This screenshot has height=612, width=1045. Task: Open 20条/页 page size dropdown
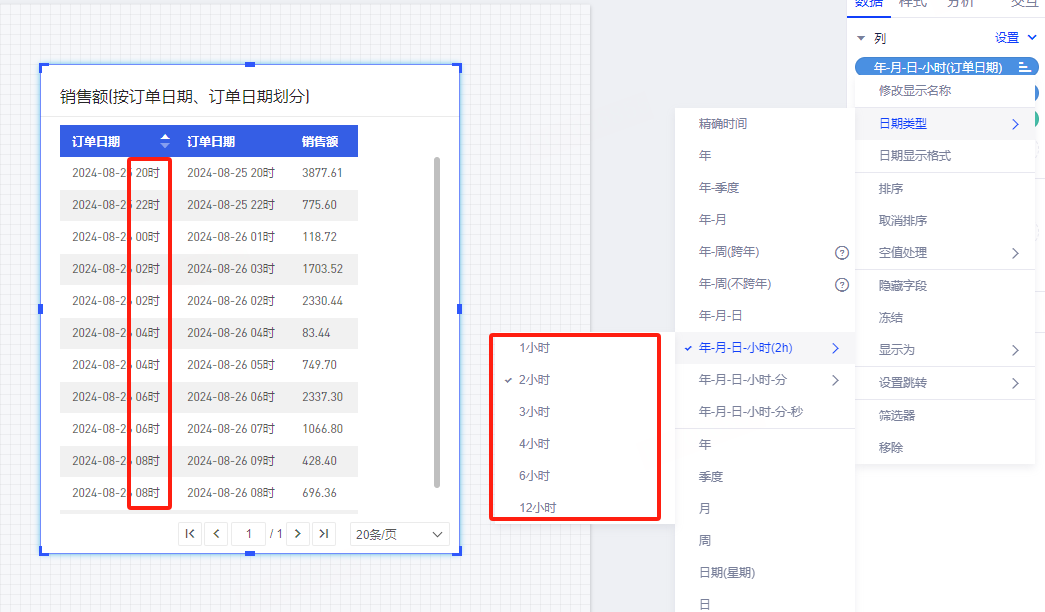tap(399, 535)
